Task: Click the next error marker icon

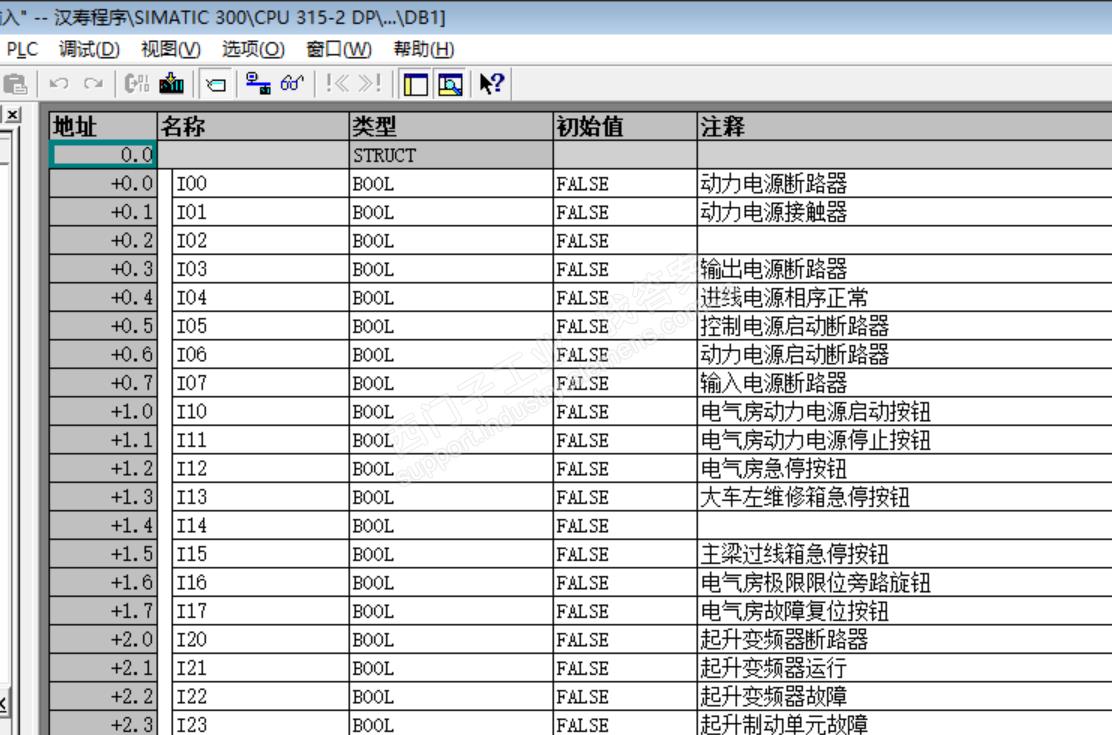Action: coord(370,84)
